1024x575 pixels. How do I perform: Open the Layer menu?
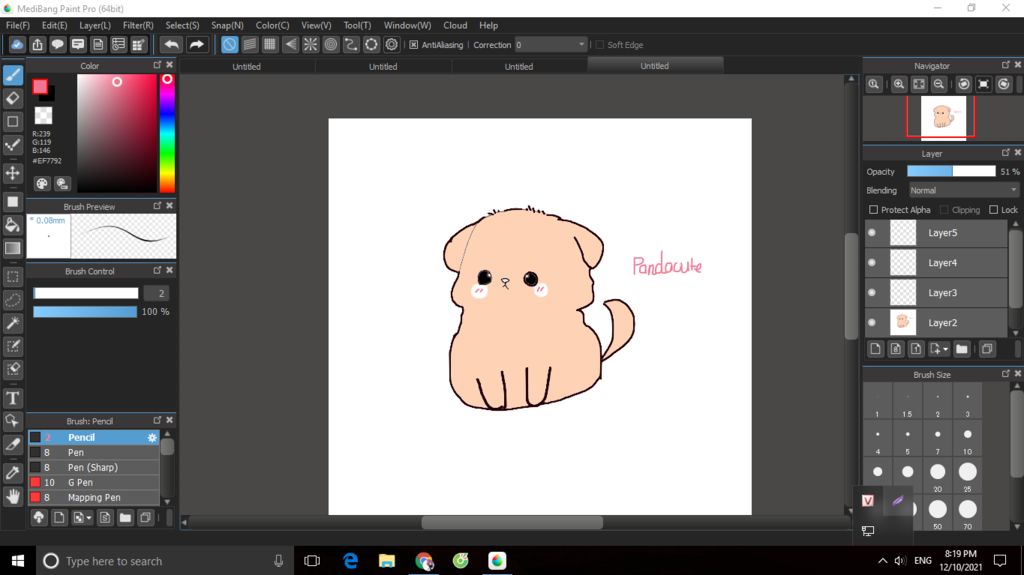click(95, 25)
